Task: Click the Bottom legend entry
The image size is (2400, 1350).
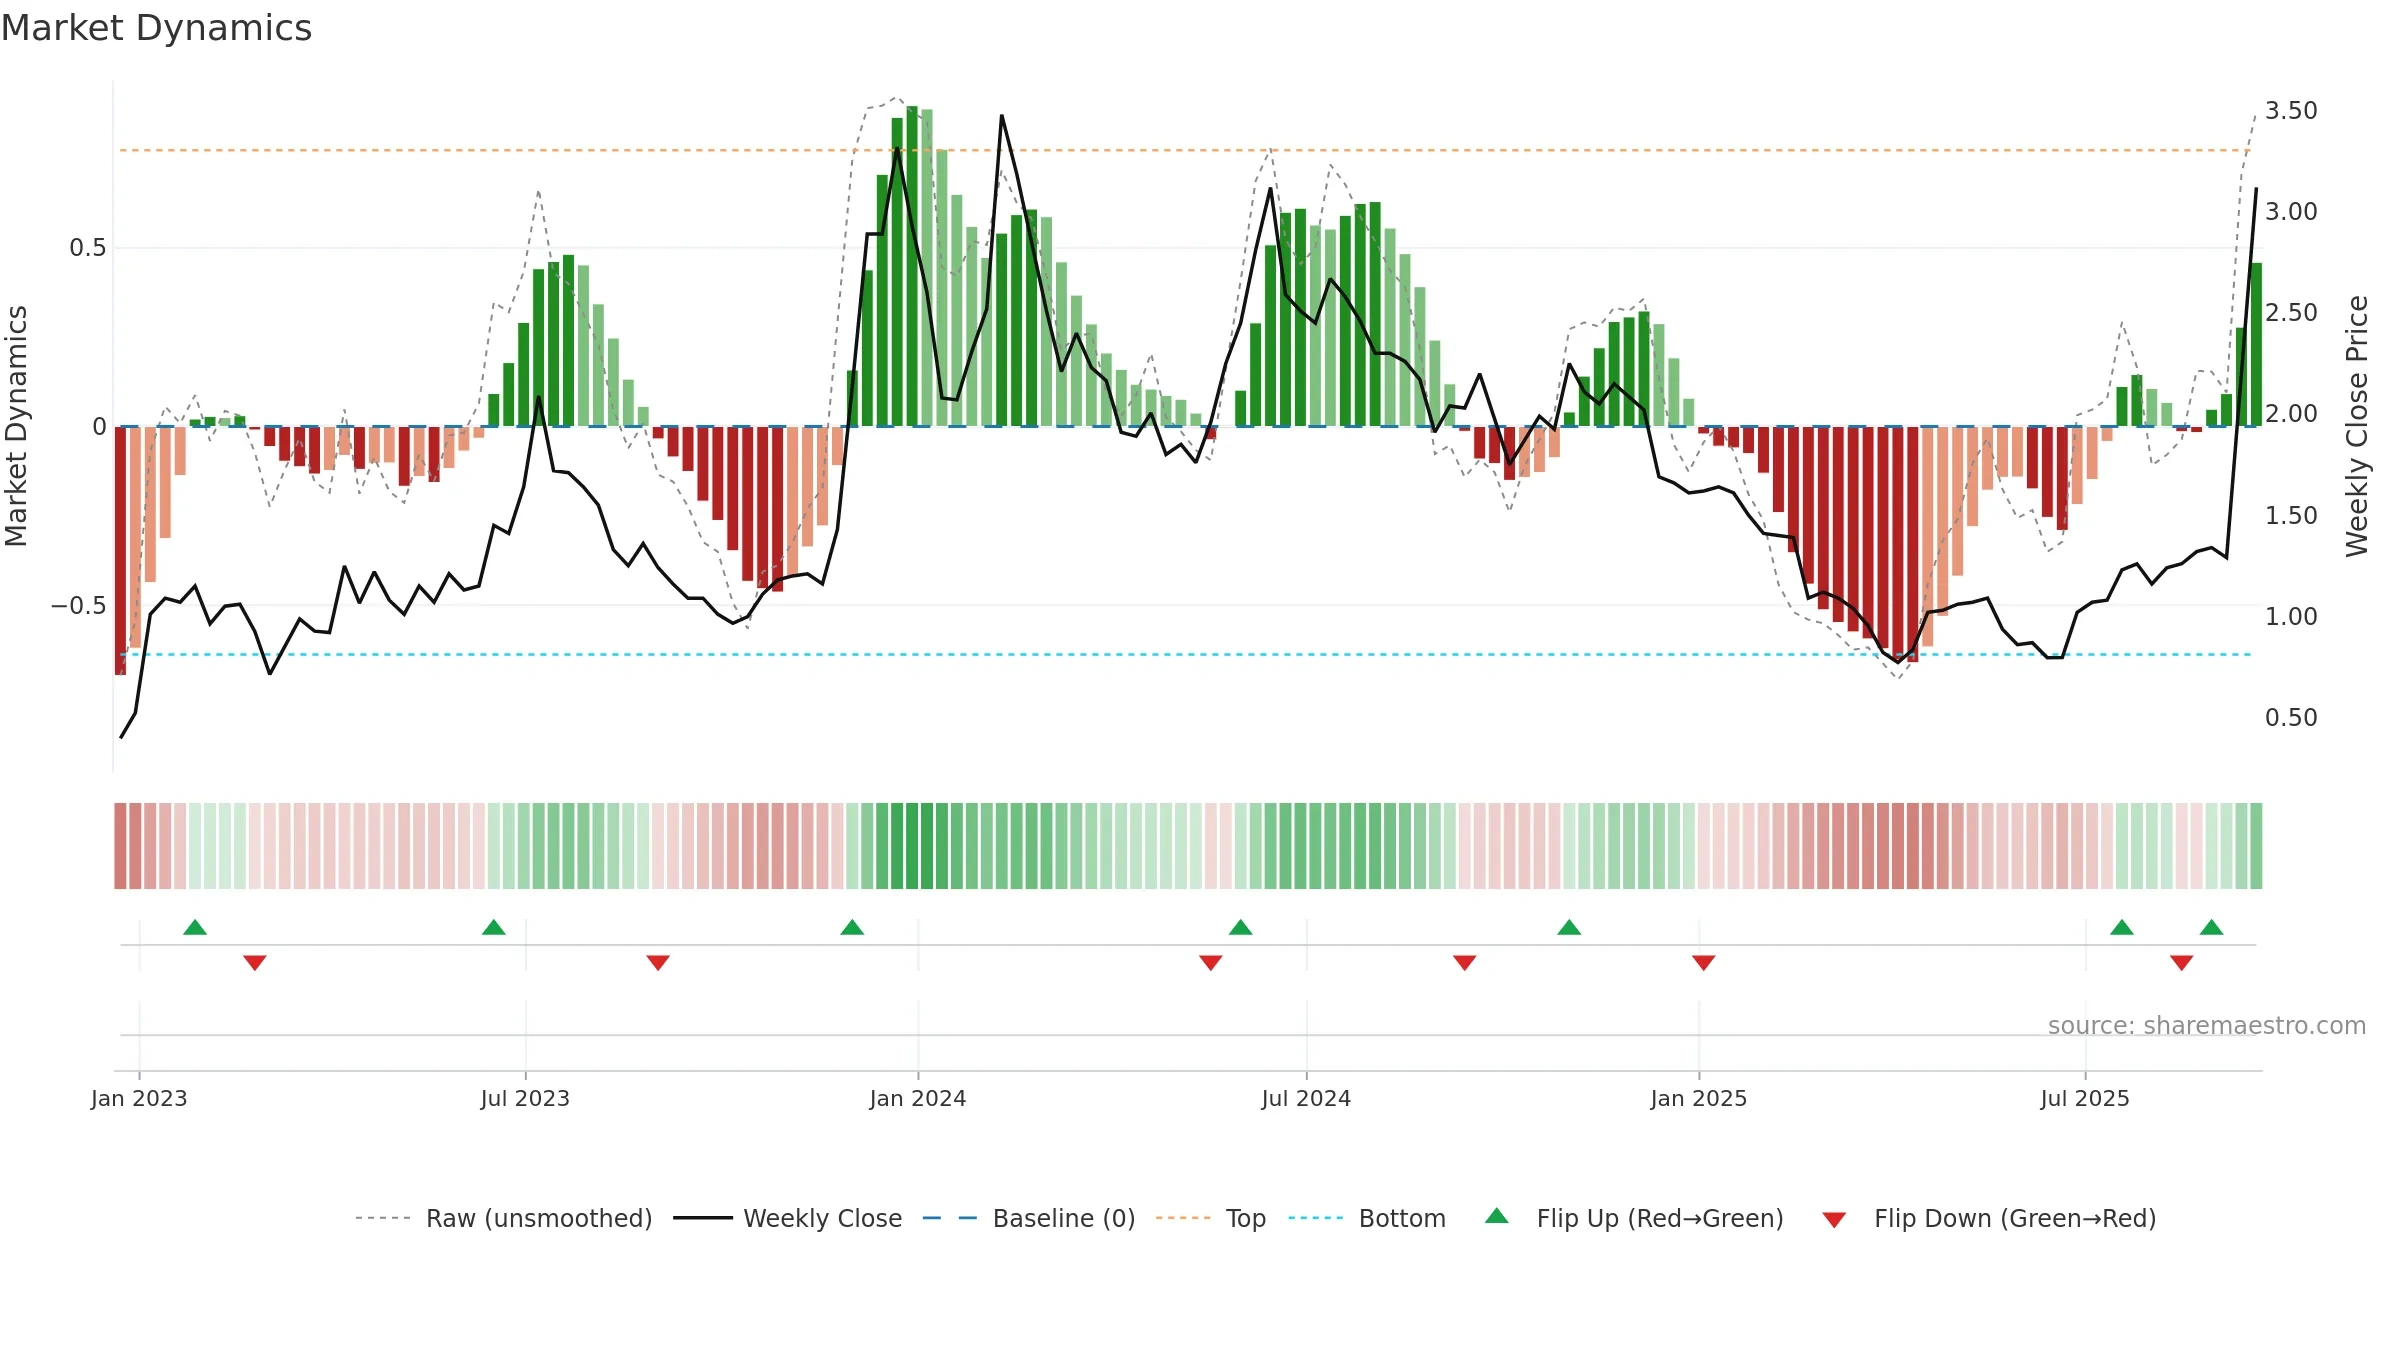Action: pyautogui.click(x=1367, y=1218)
